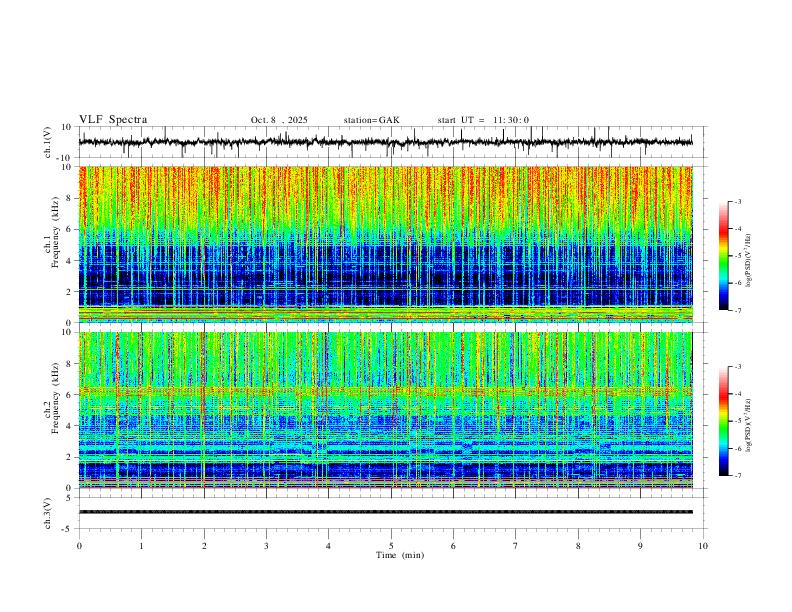Viewport: 792px width, 612px height.
Task: Click the "-4" label on ch.2 colorbar
Action: 737,394
